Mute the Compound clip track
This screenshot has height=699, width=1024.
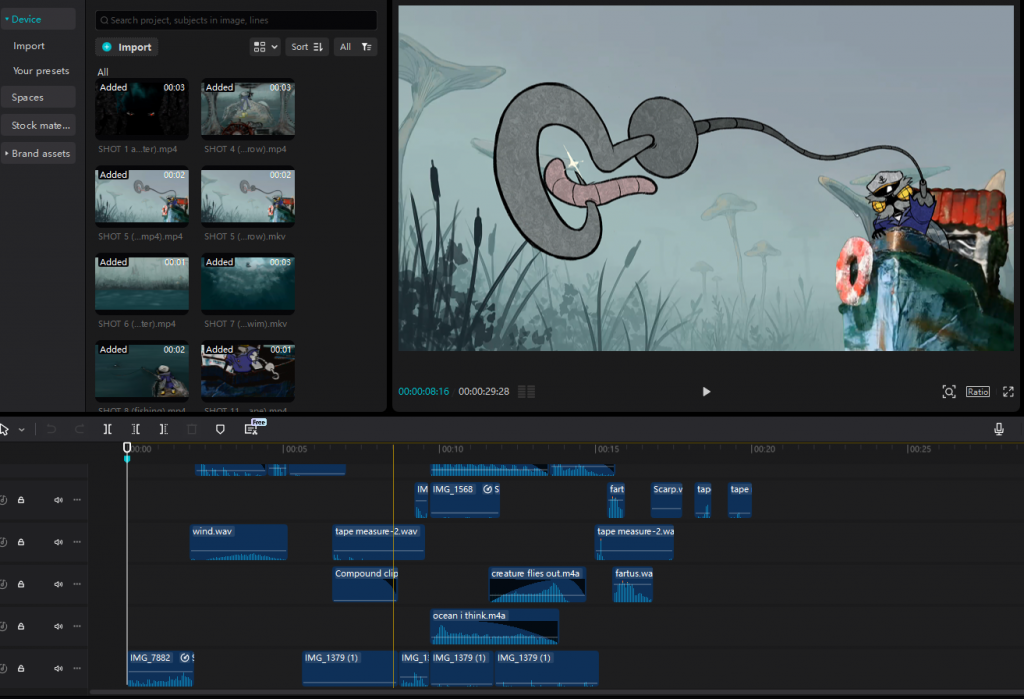coord(58,584)
